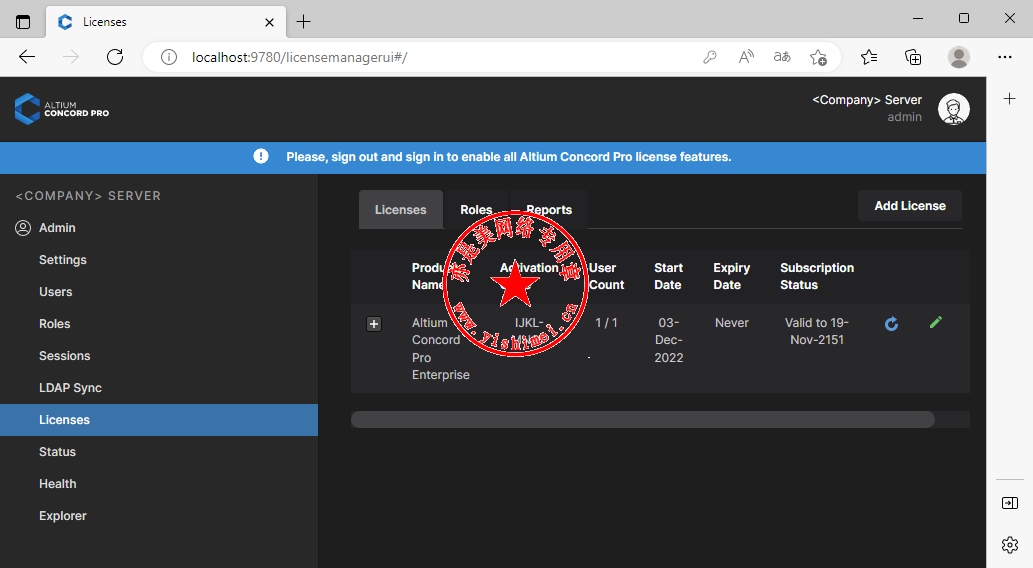Click the browser profile icon
This screenshot has width=1033, height=568.
[x=959, y=57]
